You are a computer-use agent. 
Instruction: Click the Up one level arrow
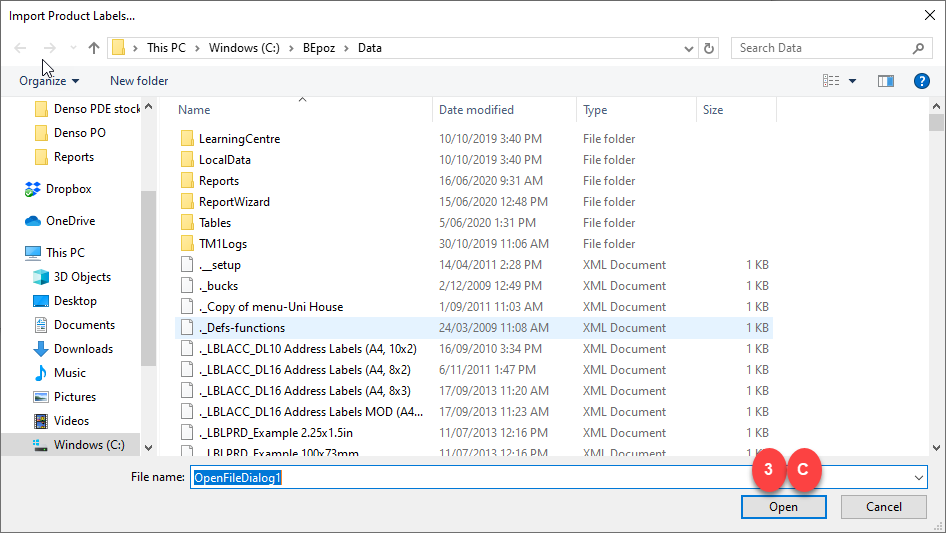pyautogui.click(x=94, y=48)
